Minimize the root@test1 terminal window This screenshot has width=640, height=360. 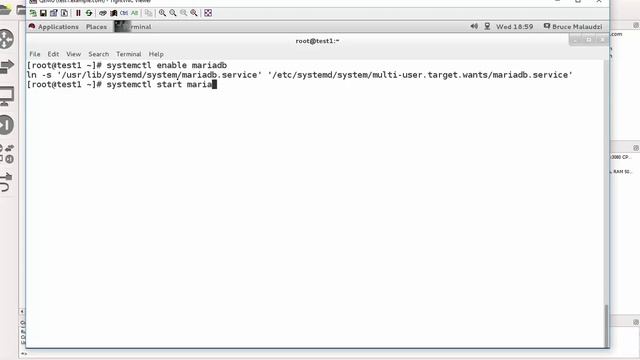(576, 40)
